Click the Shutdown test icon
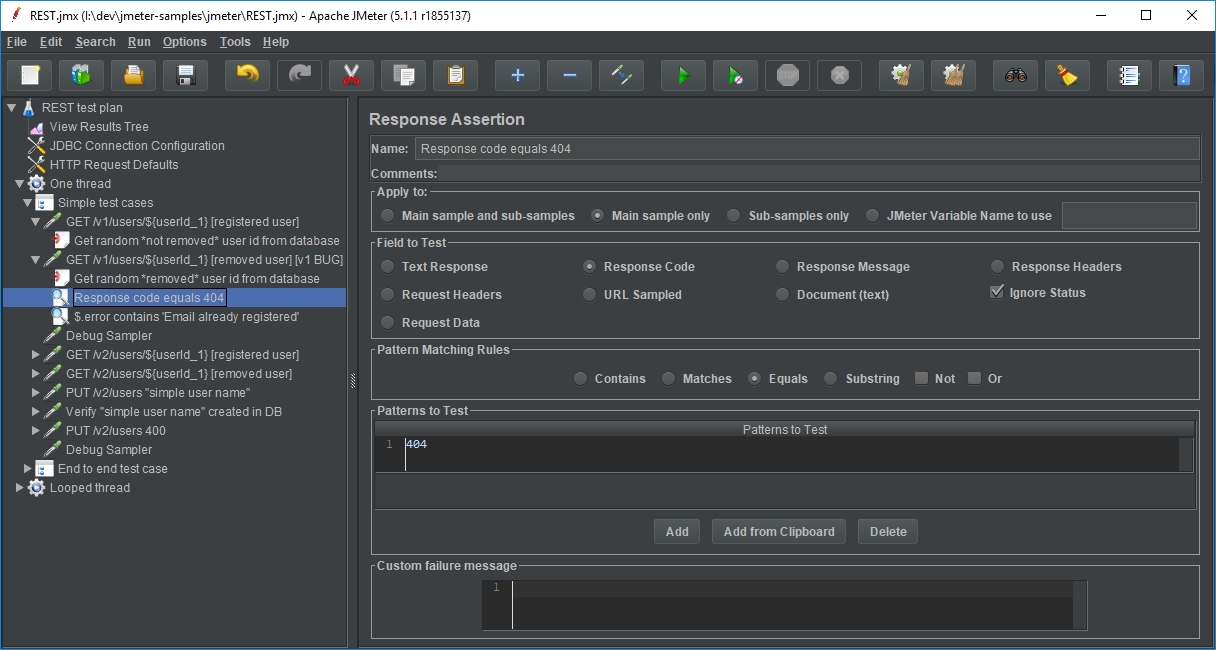The width and height of the screenshot is (1216, 650). pyautogui.click(x=840, y=75)
